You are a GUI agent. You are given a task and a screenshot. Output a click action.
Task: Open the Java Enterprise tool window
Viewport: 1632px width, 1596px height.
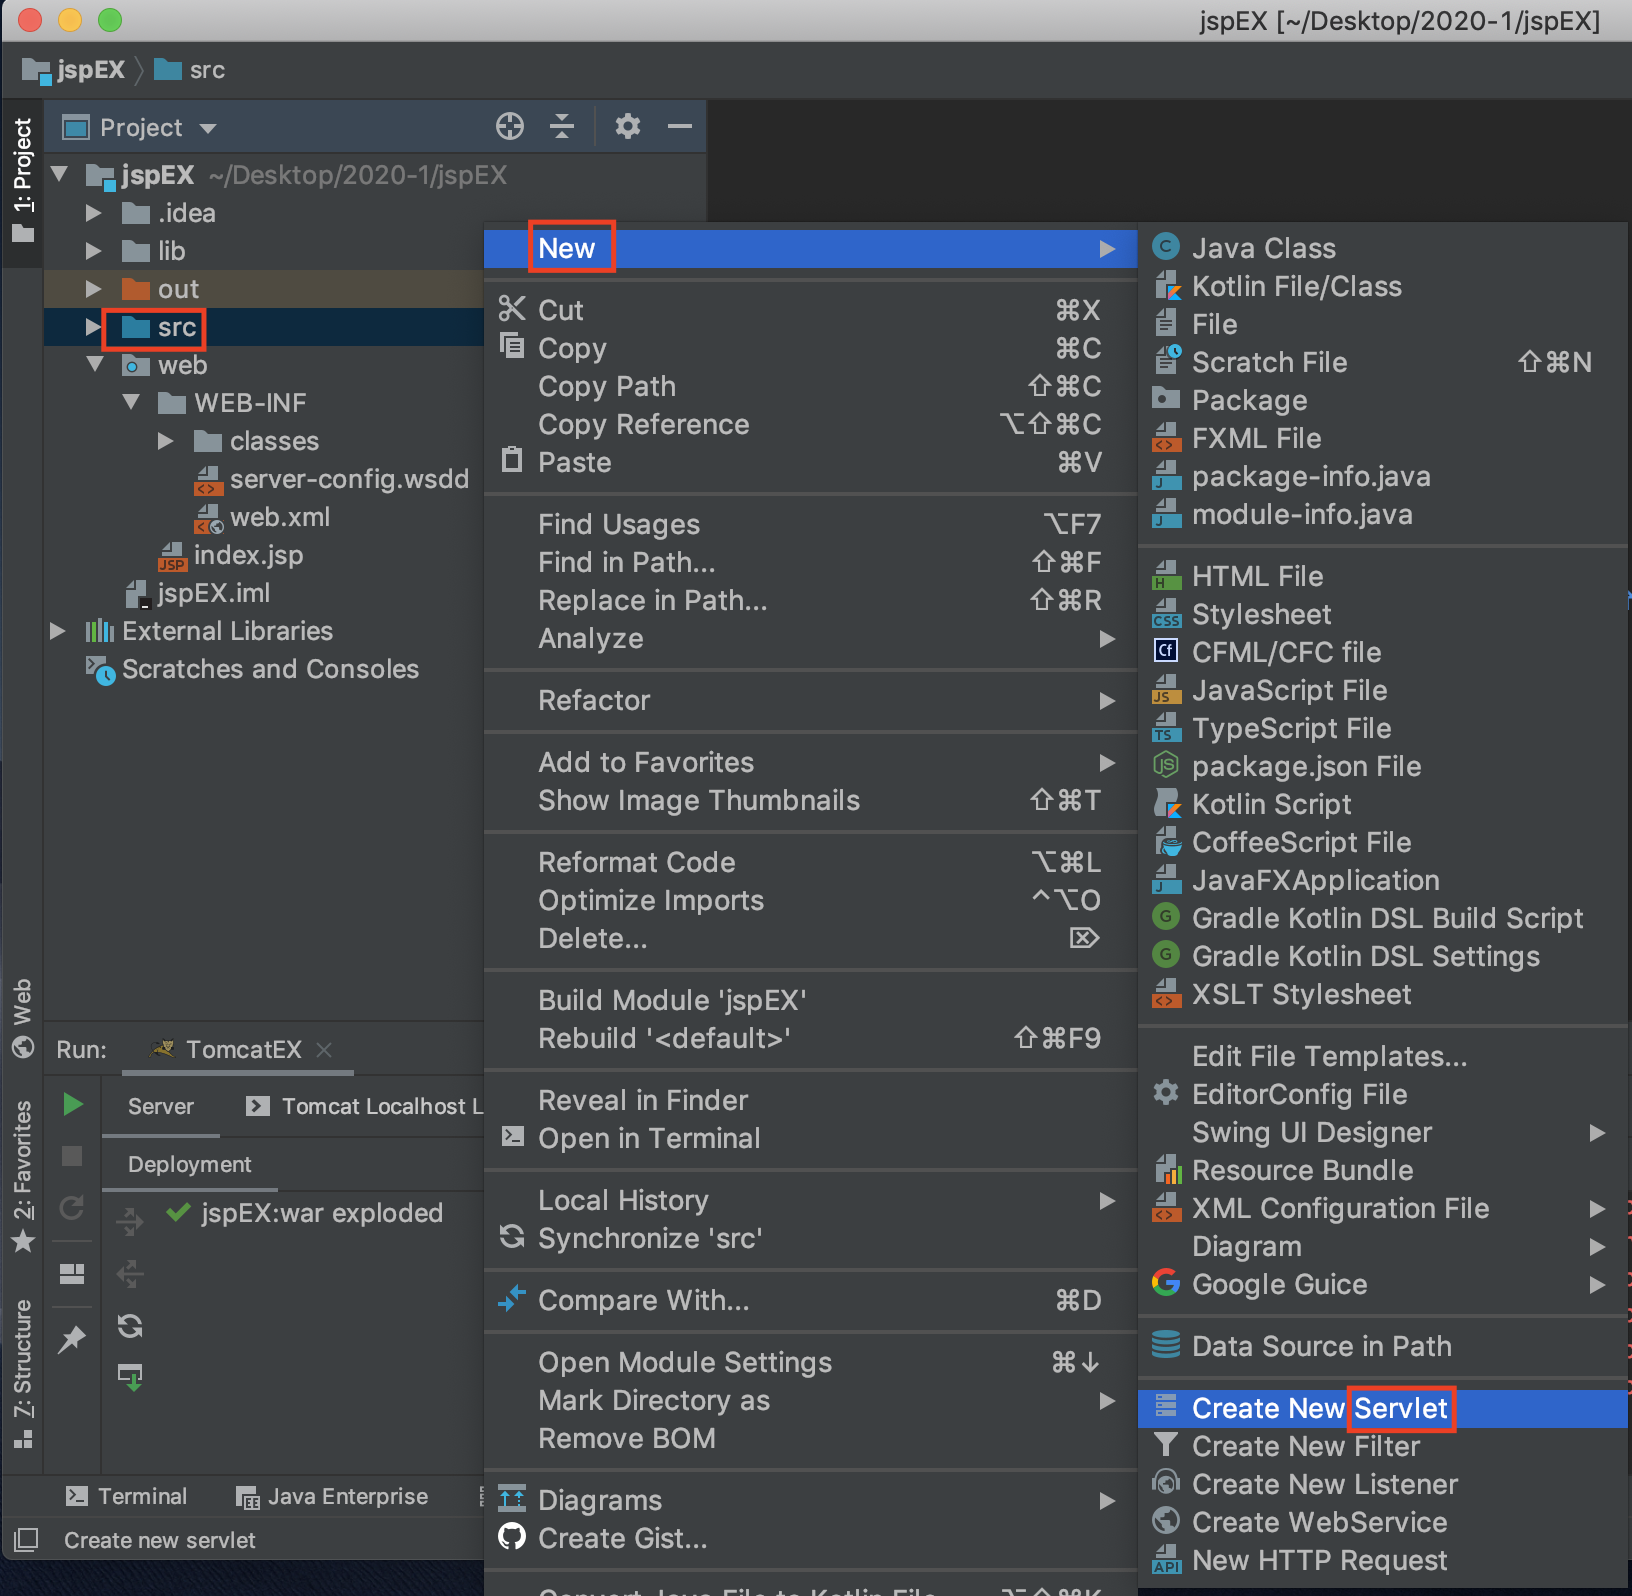click(332, 1497)
